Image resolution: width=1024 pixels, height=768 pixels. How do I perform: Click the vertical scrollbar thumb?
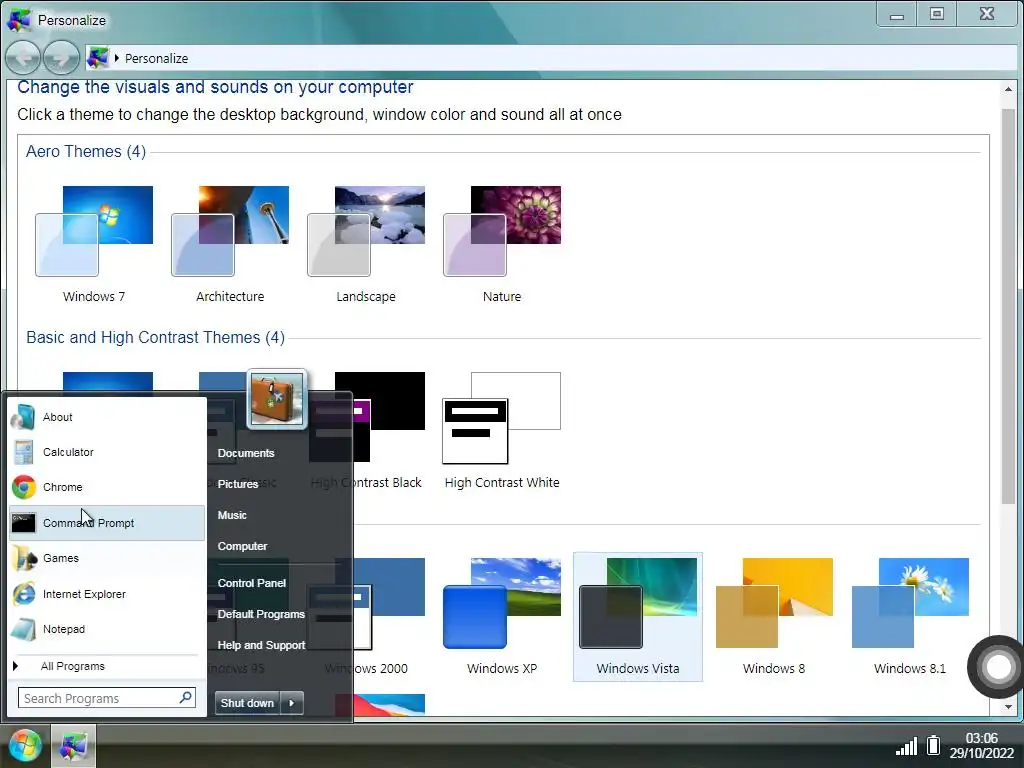click(1008, 306)
